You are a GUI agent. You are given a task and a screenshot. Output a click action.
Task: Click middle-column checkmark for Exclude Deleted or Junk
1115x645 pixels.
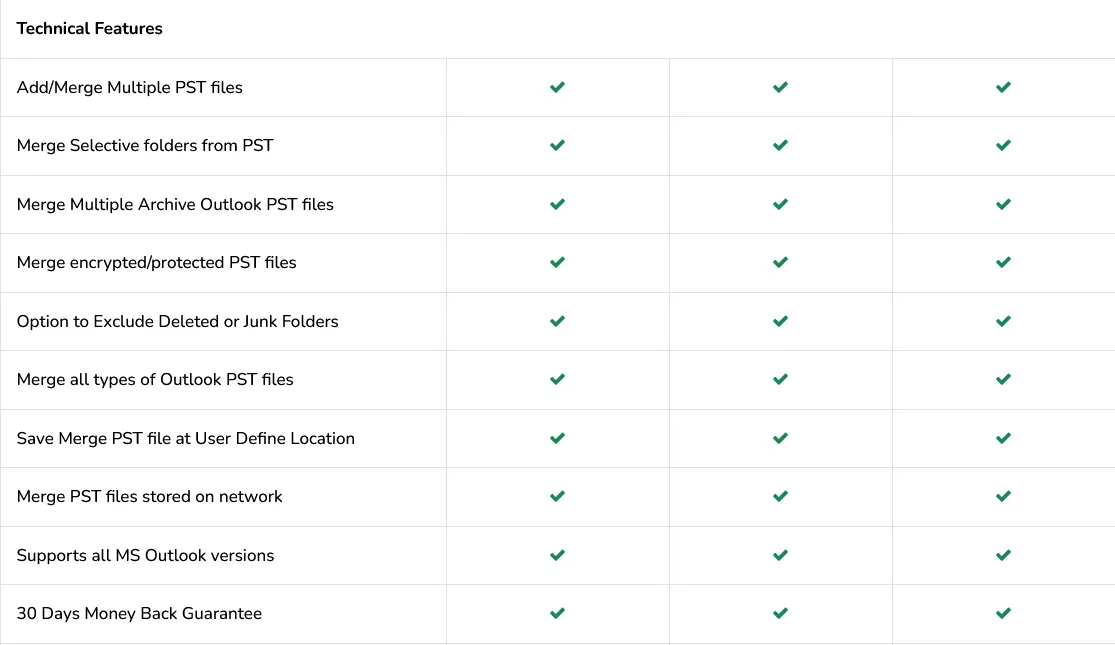781,321
